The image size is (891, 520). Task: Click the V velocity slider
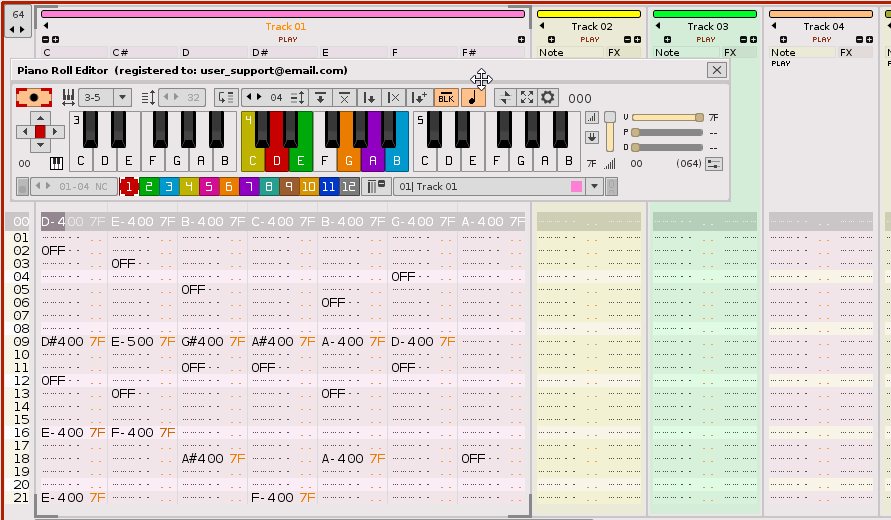coord(667,117)
